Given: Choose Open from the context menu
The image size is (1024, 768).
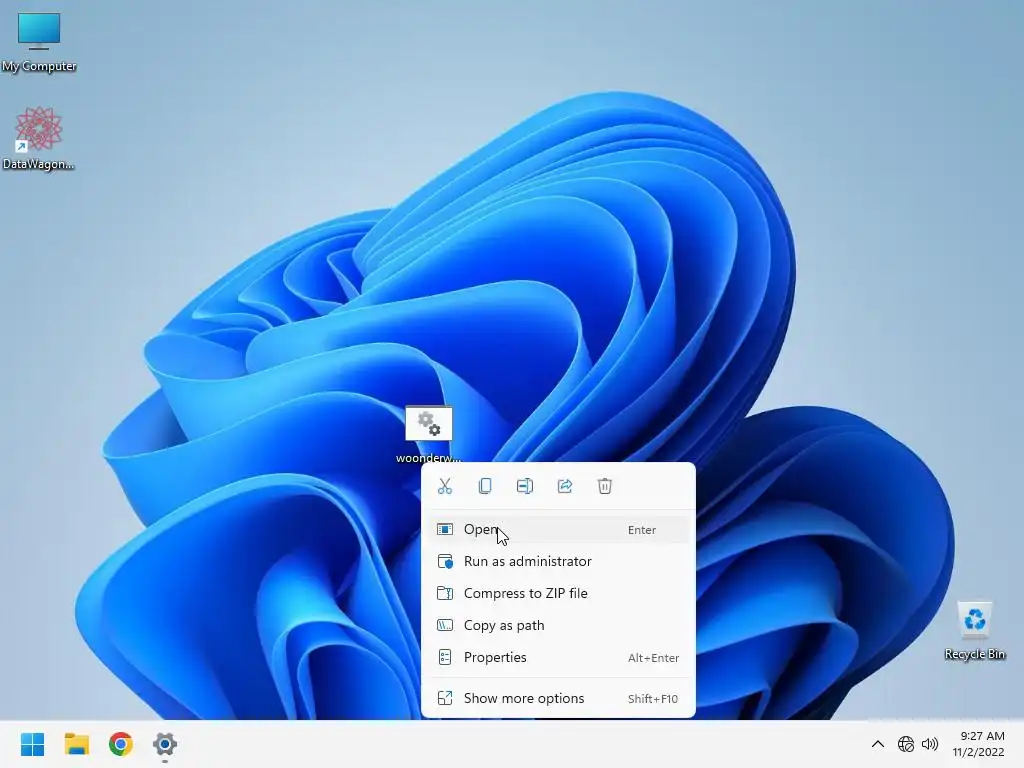Looking at the screenshot, I should click(x=558, y=530).
